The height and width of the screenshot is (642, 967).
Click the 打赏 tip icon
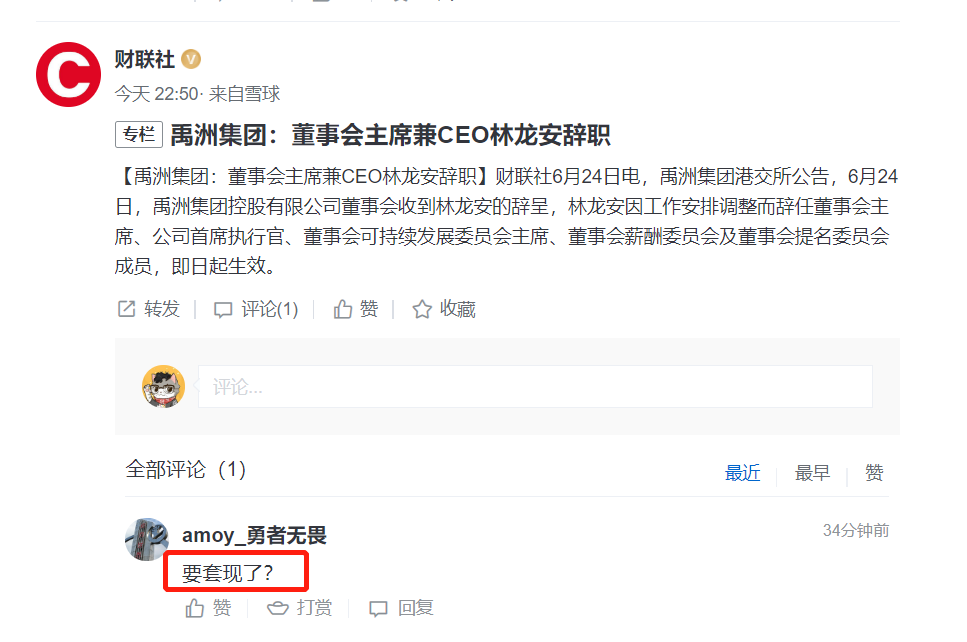pyautogui.click(x=278, y=608)
